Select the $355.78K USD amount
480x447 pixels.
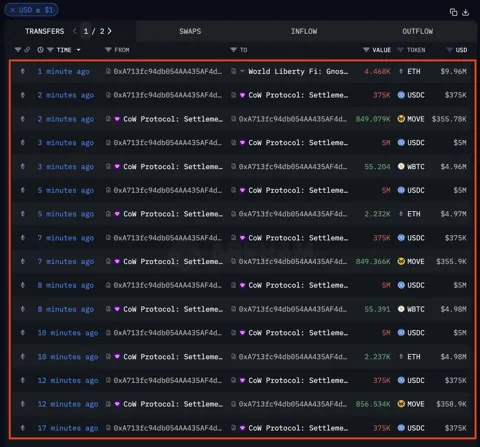[x=449, y=119]
